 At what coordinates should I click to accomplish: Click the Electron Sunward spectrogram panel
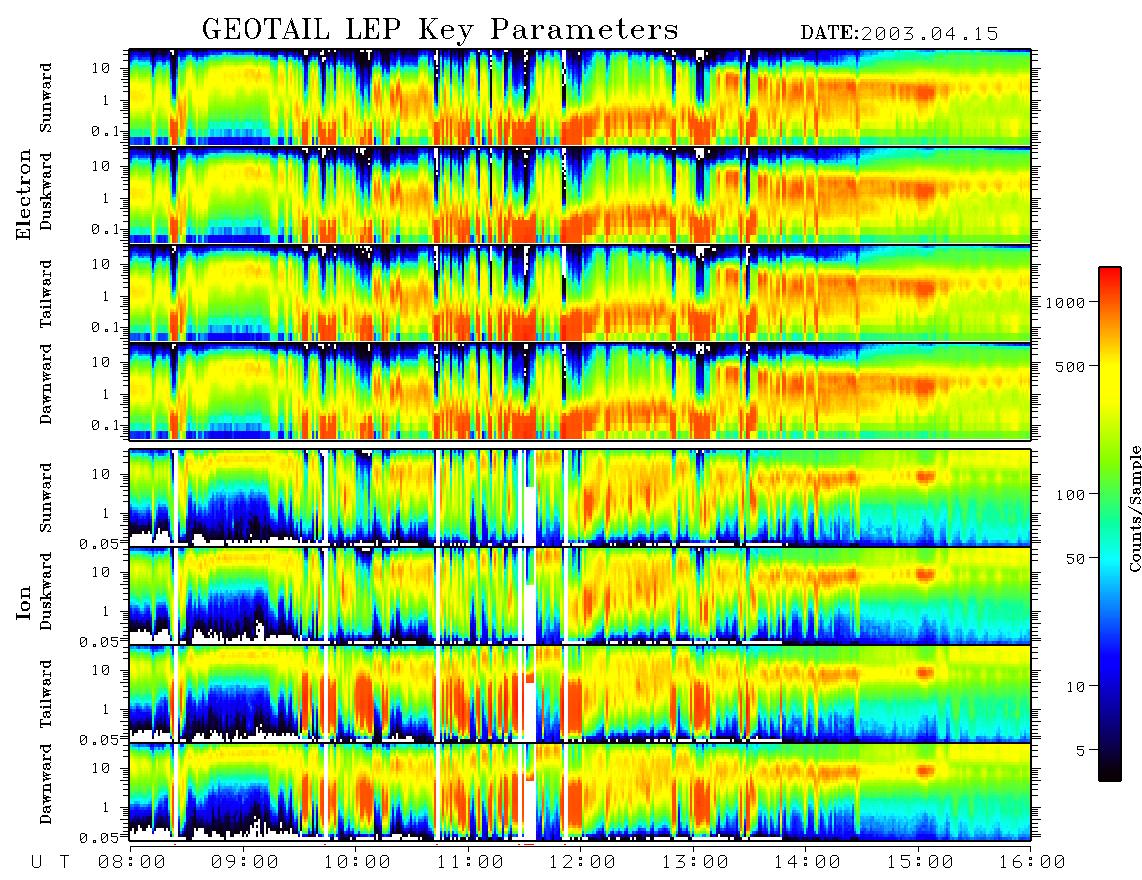[580, 97]
